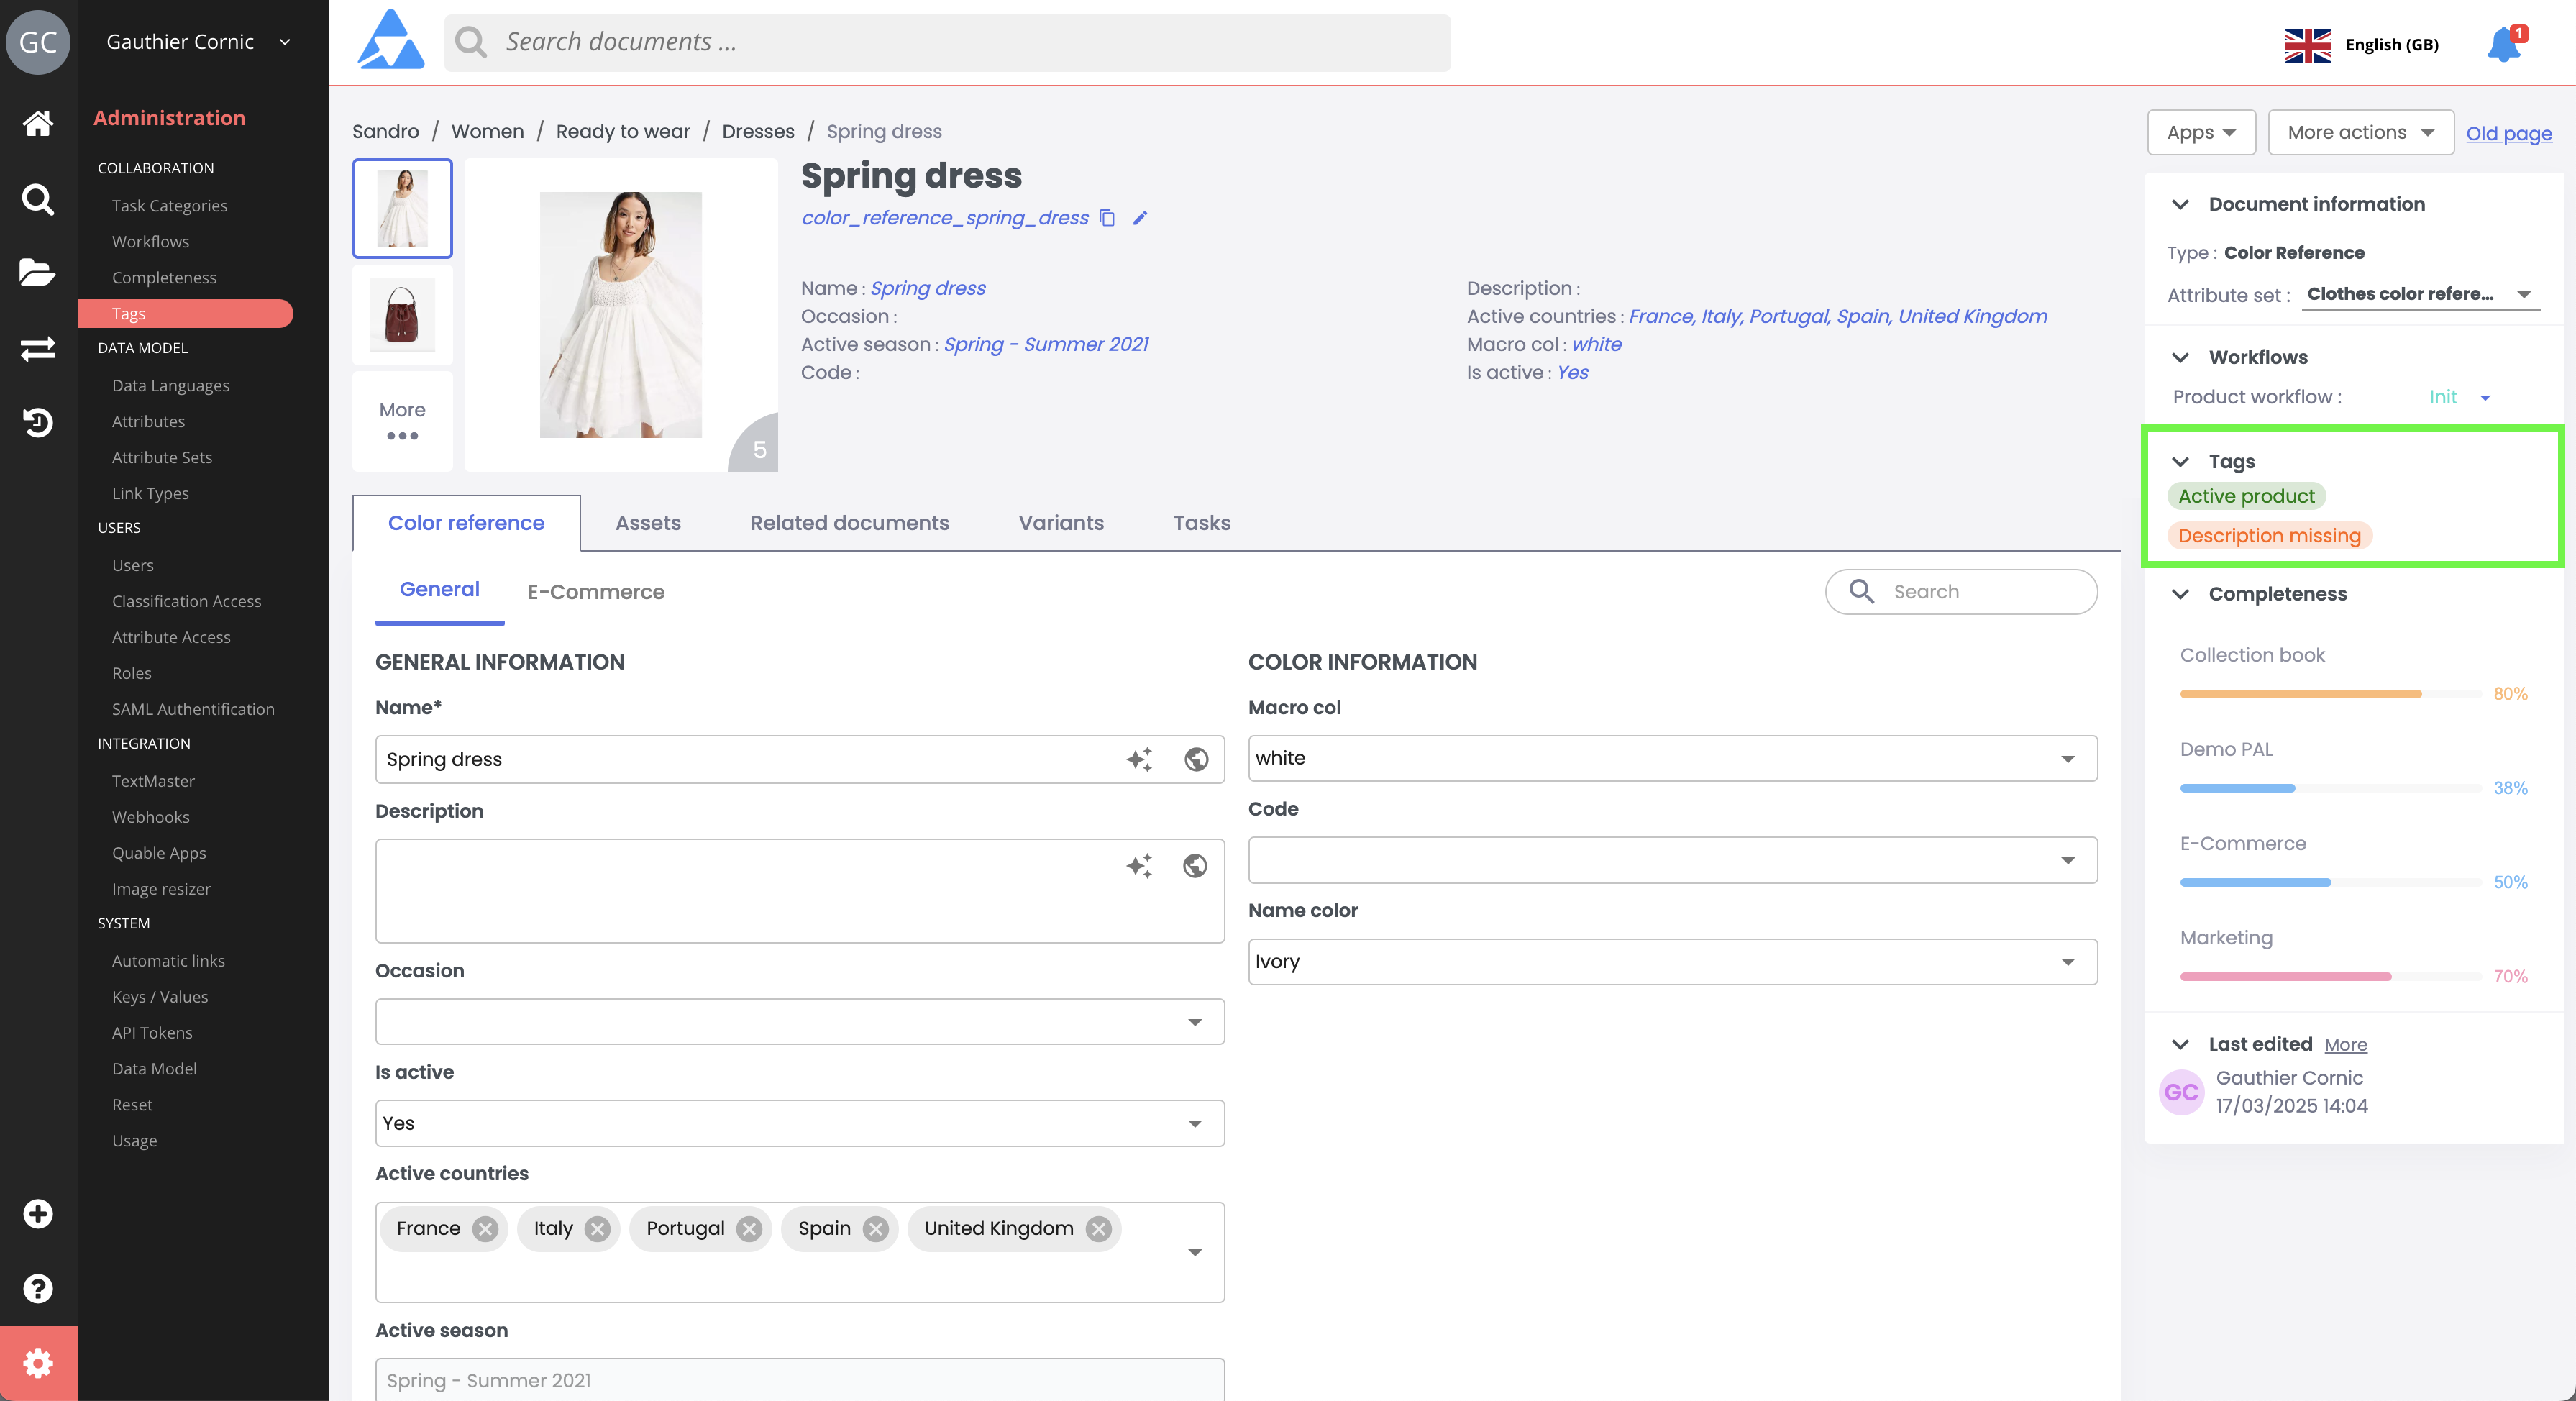Remove France from Active countries
The image size is (2576, 1401).
pyautogui.click(x=485, y=1229)
